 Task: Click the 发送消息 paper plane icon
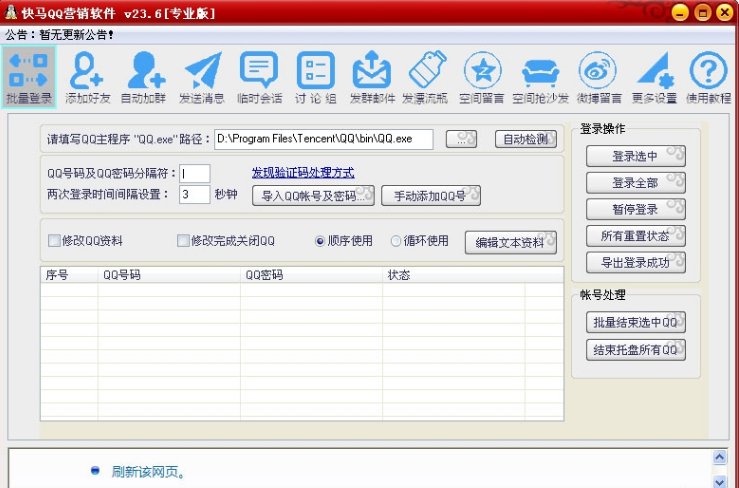pyautogui.click(x=202, y=77)
